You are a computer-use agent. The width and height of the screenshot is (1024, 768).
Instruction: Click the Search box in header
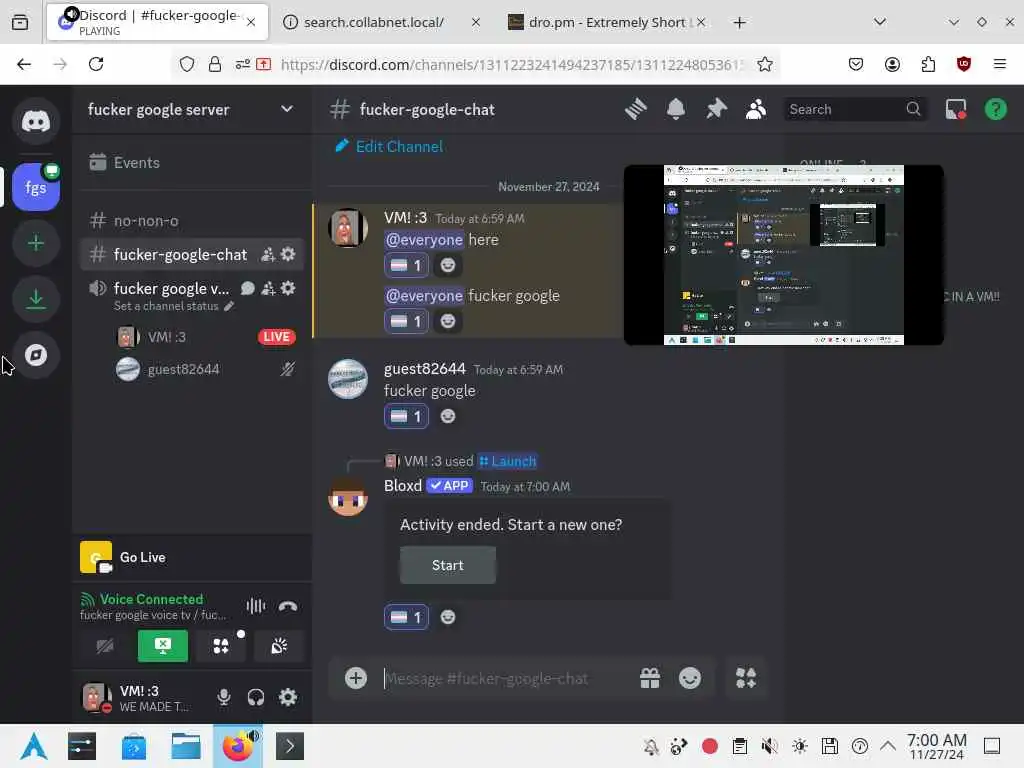[x=854, y=109]
